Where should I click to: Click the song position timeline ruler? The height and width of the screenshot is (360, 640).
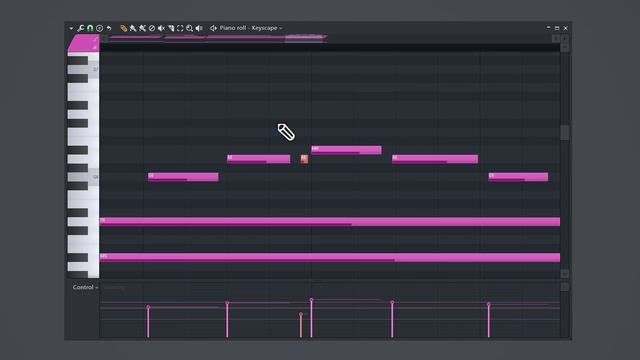pyautogui.click(x=330, y=47)
